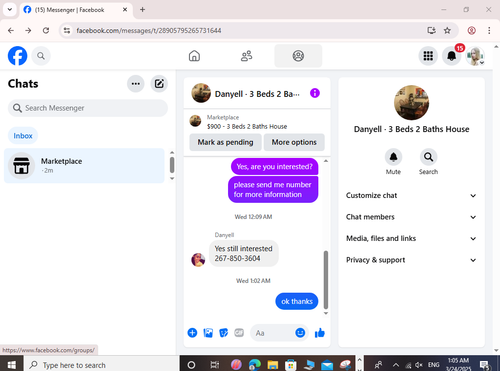This screenshot has width=500, height=371.
Task: Expand the Chat members section
Action: (x=411, y=217)
